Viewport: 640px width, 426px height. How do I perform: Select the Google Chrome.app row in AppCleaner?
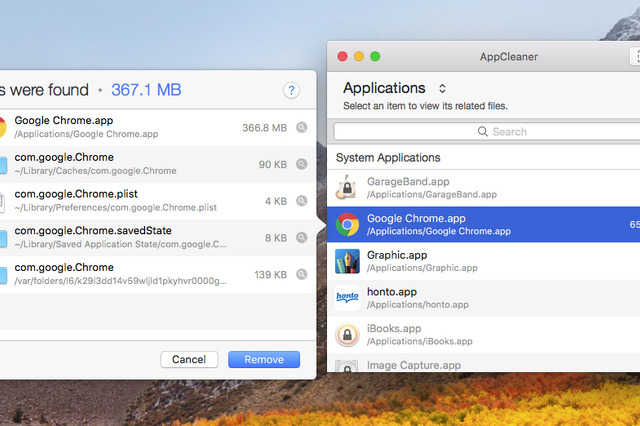coord(483,224)
